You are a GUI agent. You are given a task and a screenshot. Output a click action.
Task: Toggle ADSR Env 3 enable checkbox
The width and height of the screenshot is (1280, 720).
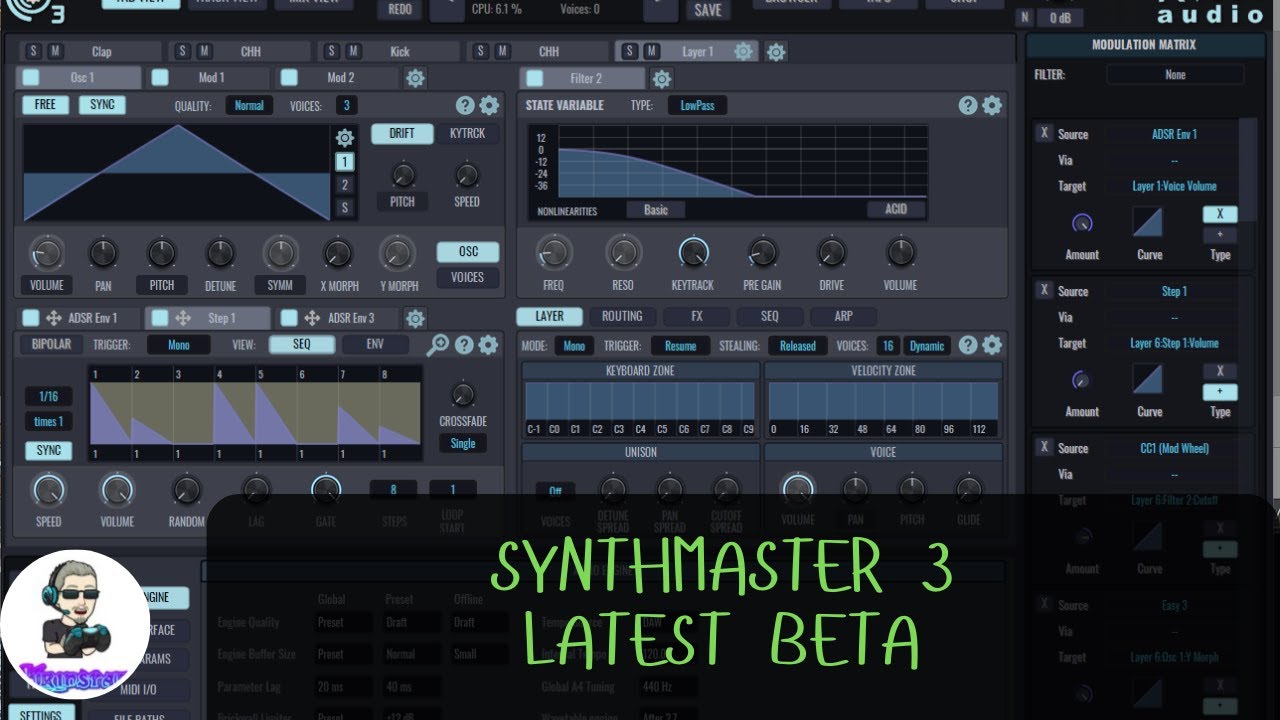point(289,318)
